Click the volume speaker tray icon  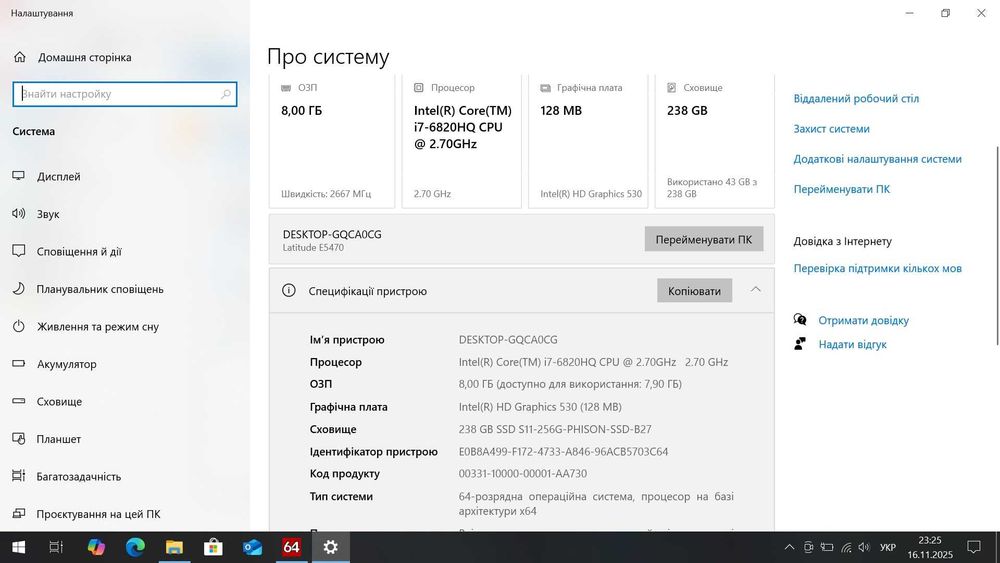click(x=864, y=547)
